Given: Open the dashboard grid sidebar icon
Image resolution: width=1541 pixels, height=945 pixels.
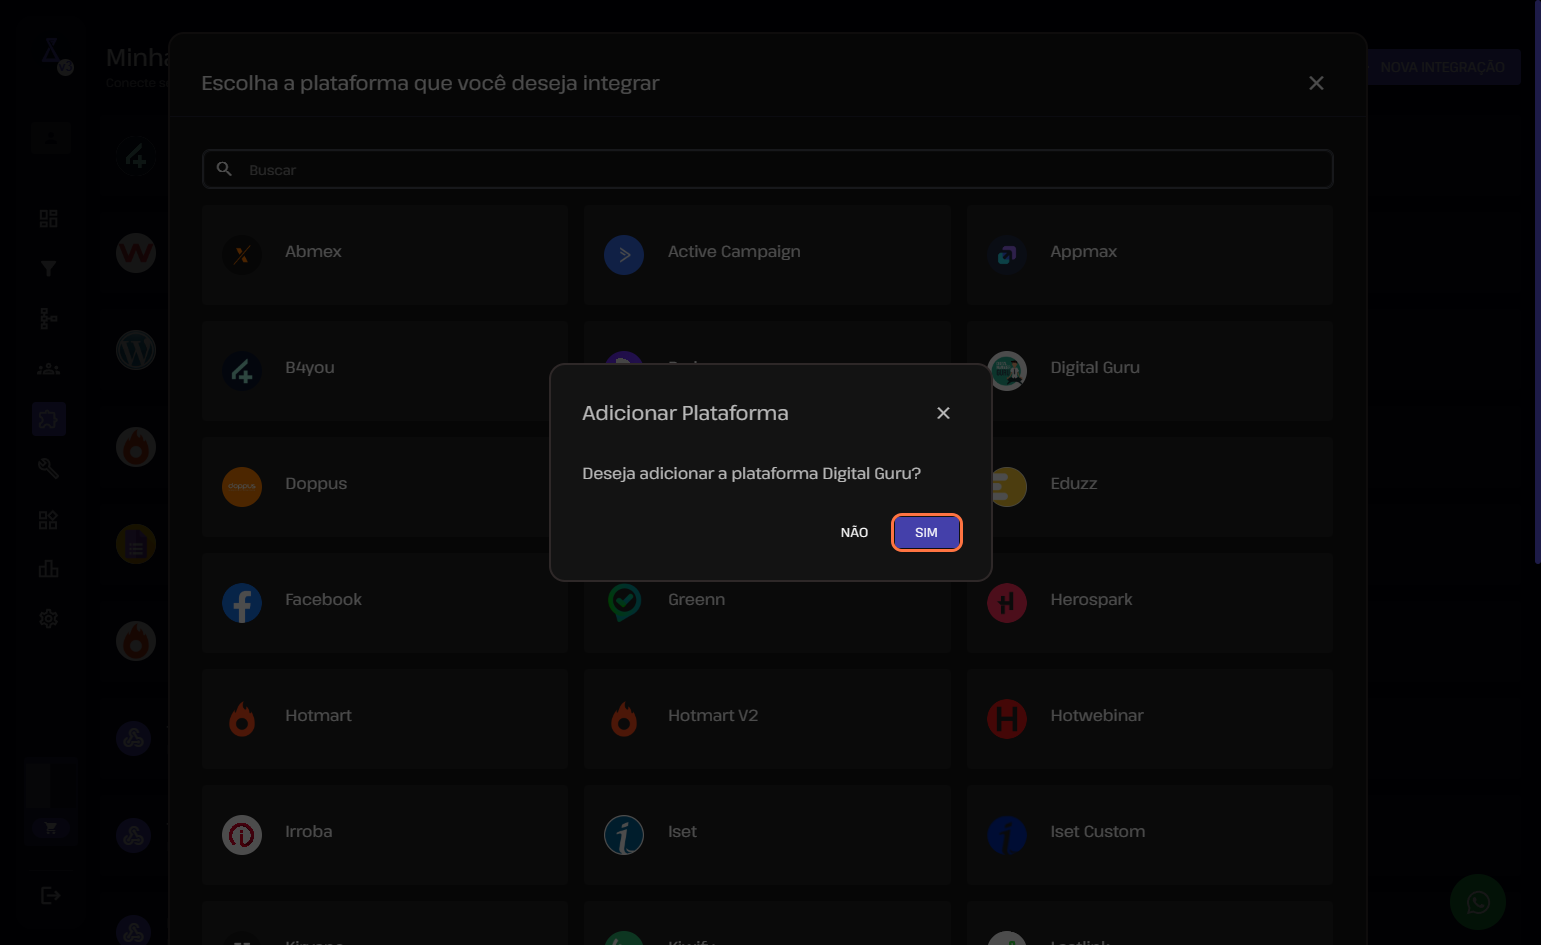Looking at the screenshot, I should tap(48, 218).
